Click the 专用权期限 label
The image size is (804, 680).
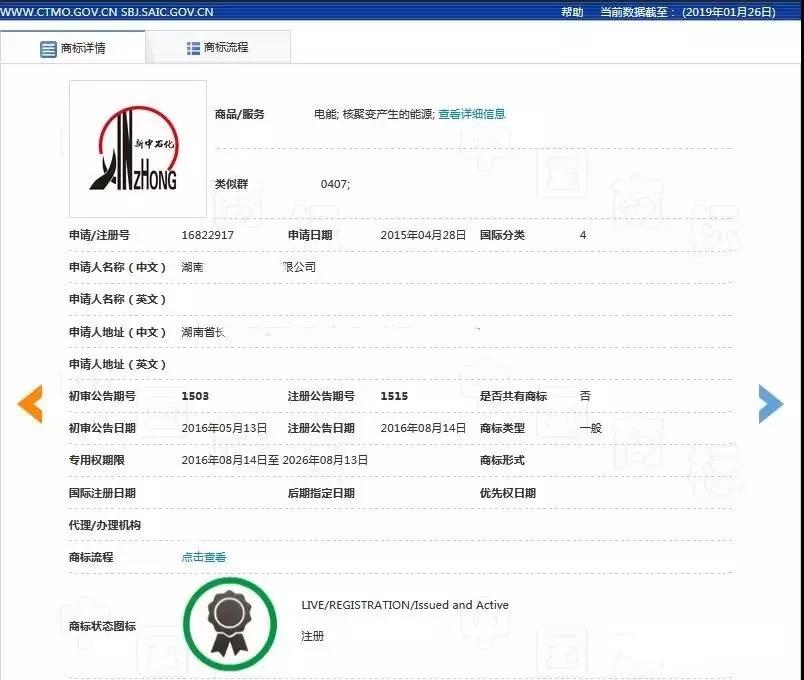point(97,460)
